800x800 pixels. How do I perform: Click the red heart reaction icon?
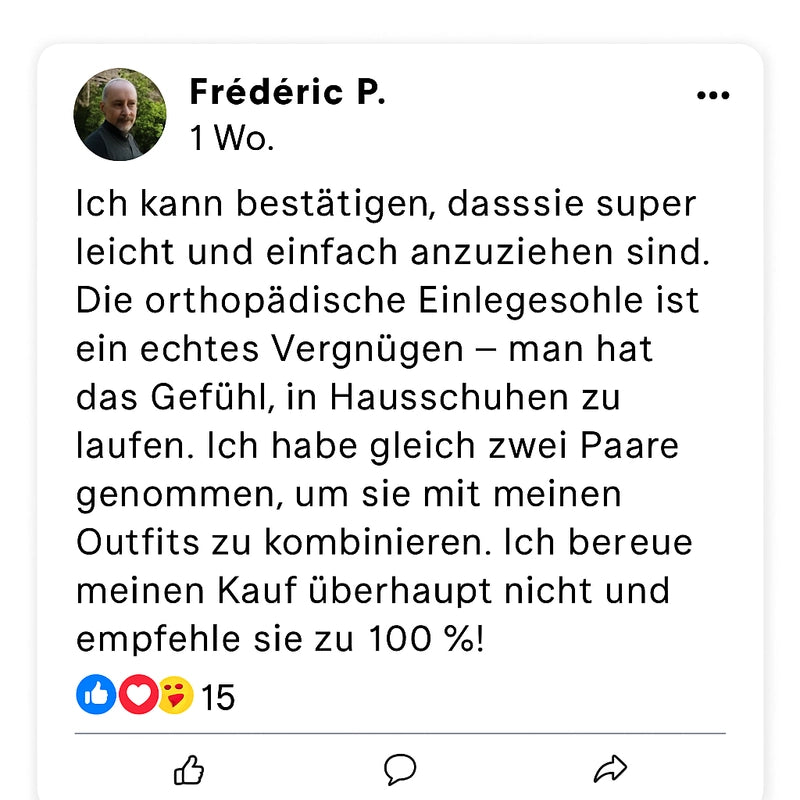pyautogui.click(x=138, y=694)
